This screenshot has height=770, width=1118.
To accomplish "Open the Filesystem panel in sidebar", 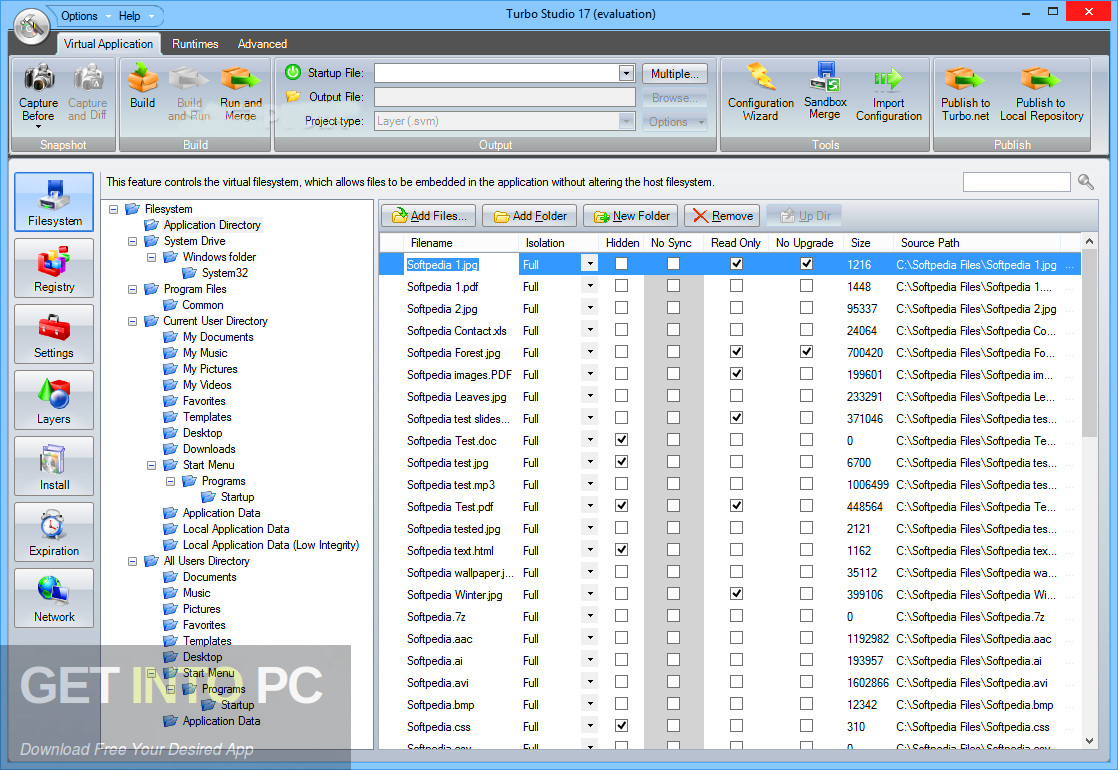I will click(x=54, y=202).
